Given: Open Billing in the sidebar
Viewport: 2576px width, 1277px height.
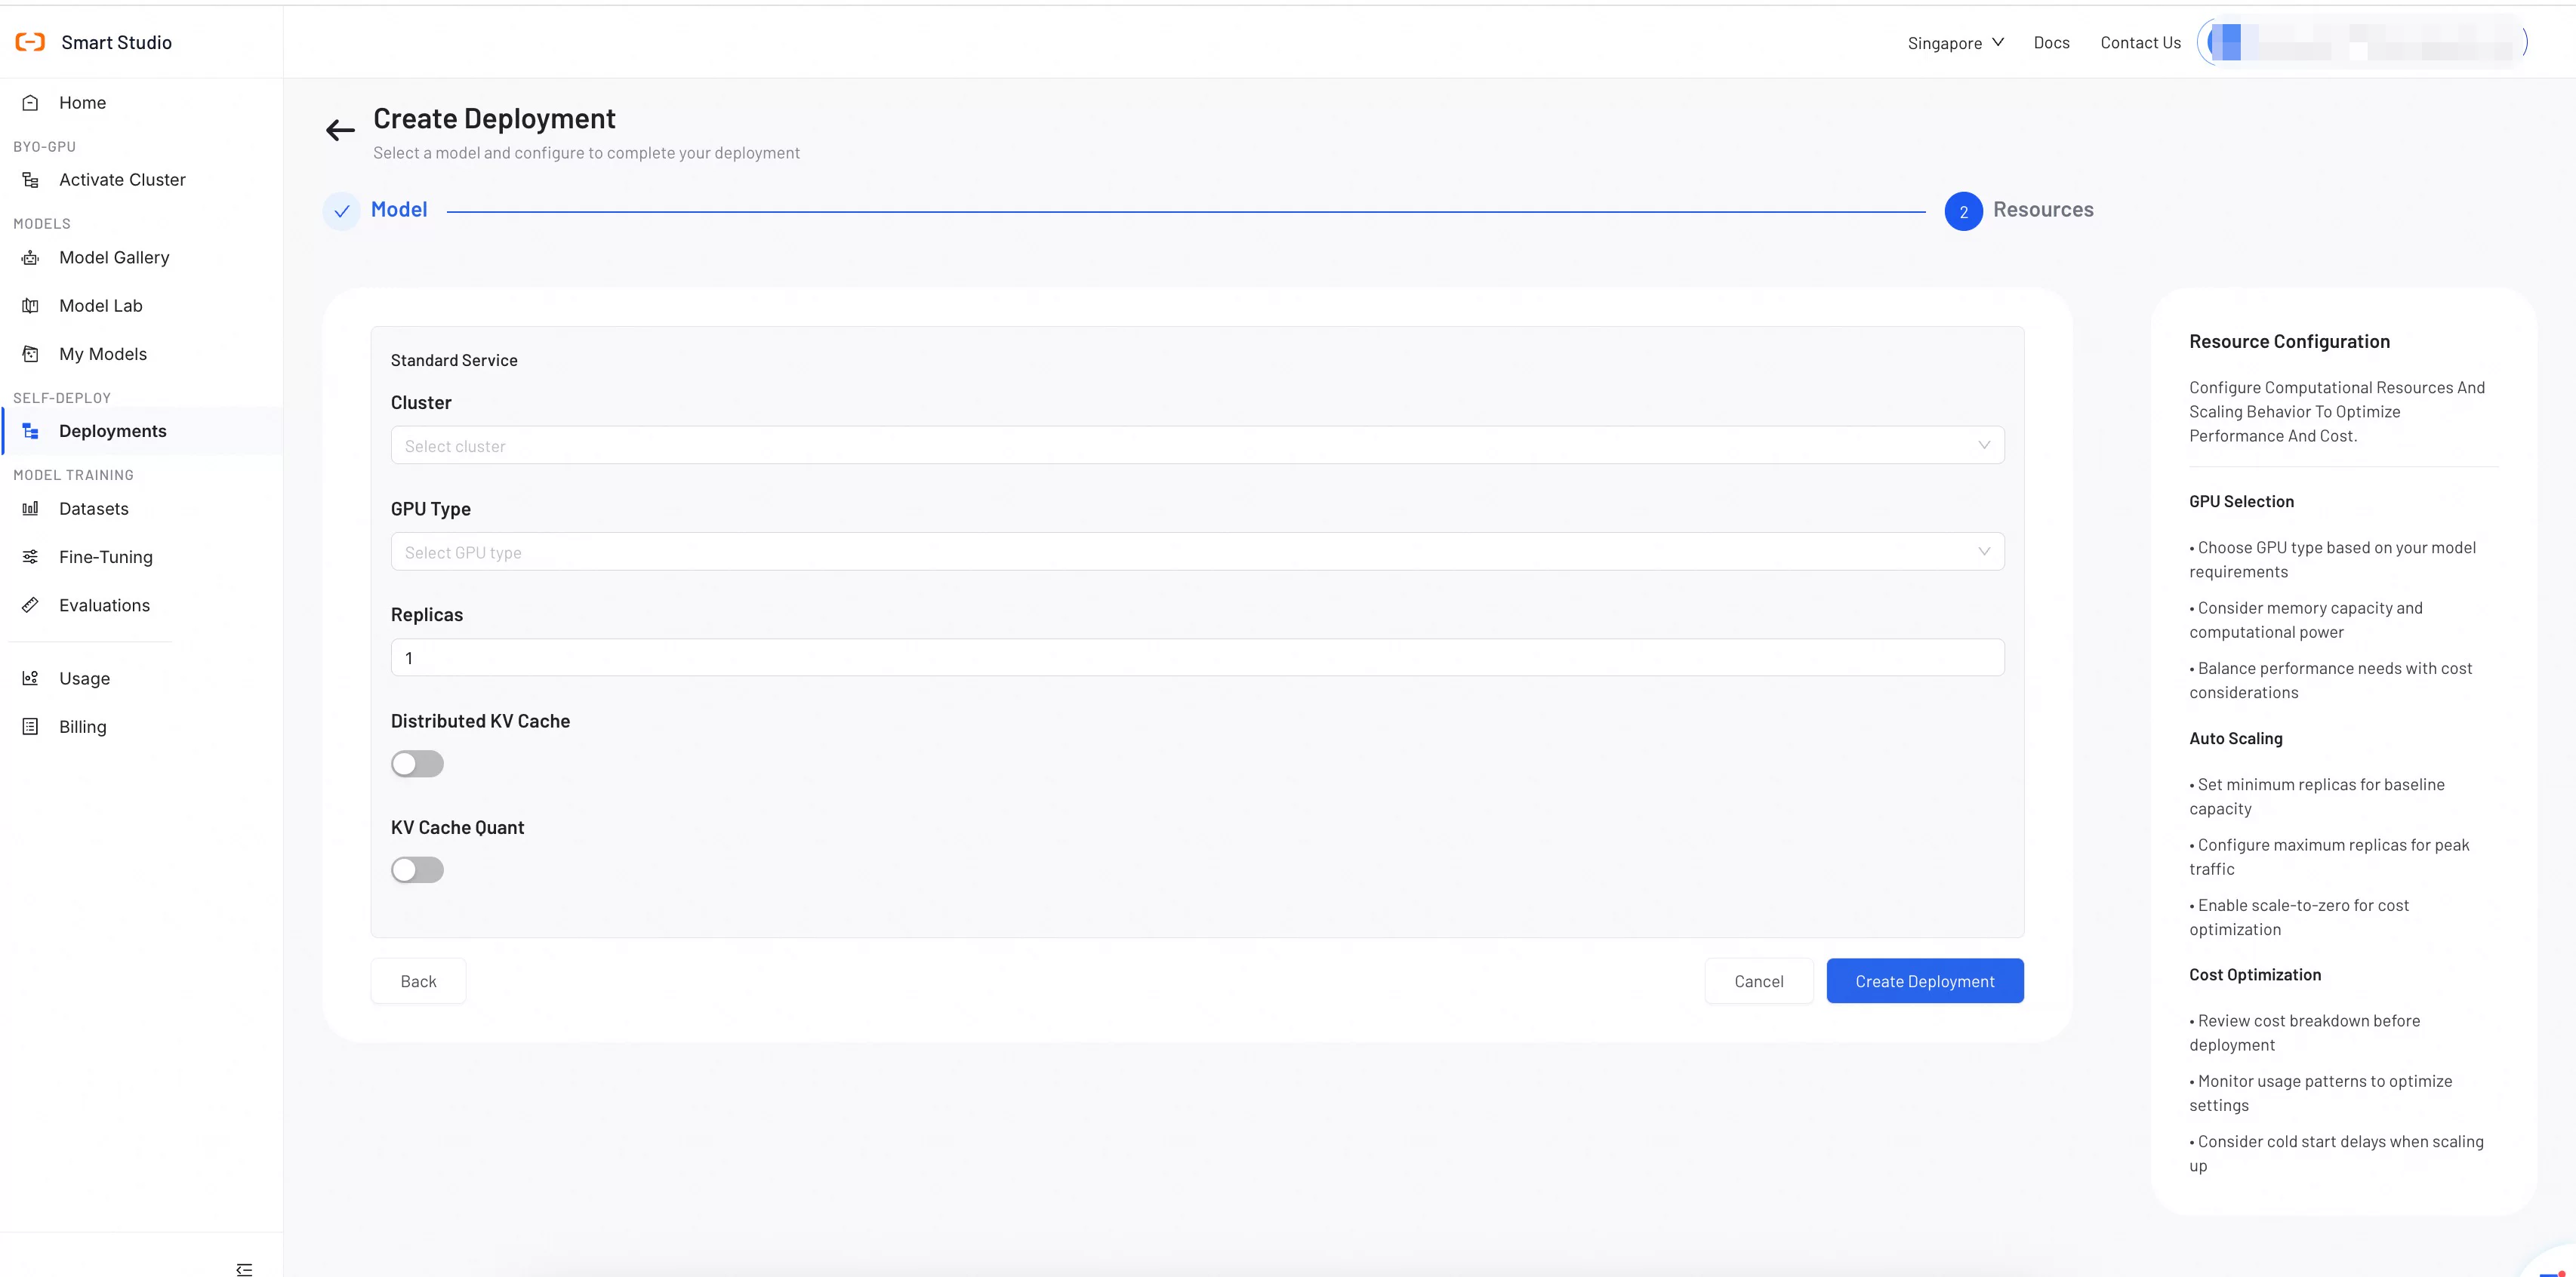Looking at the screenshot, I should click(142, 727).
